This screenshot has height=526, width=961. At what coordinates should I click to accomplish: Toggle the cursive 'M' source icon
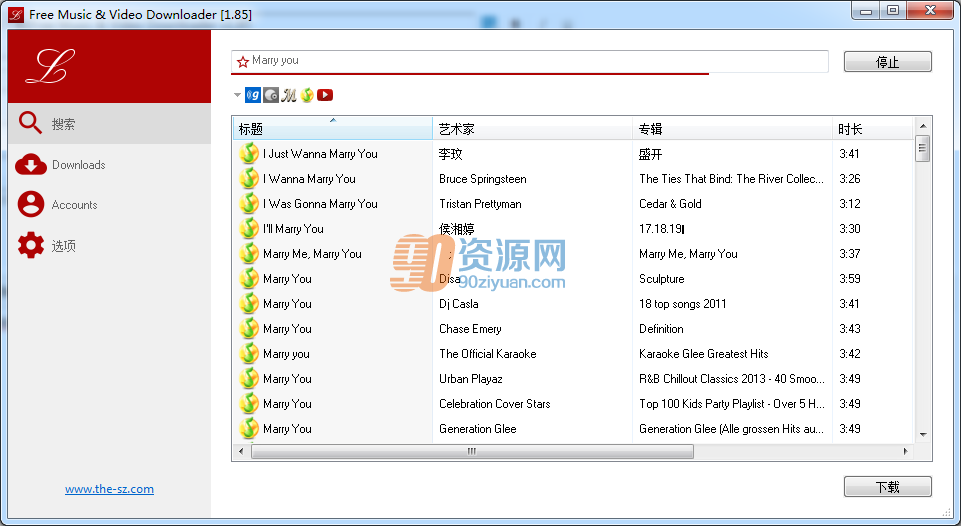(x=289, y=95)
